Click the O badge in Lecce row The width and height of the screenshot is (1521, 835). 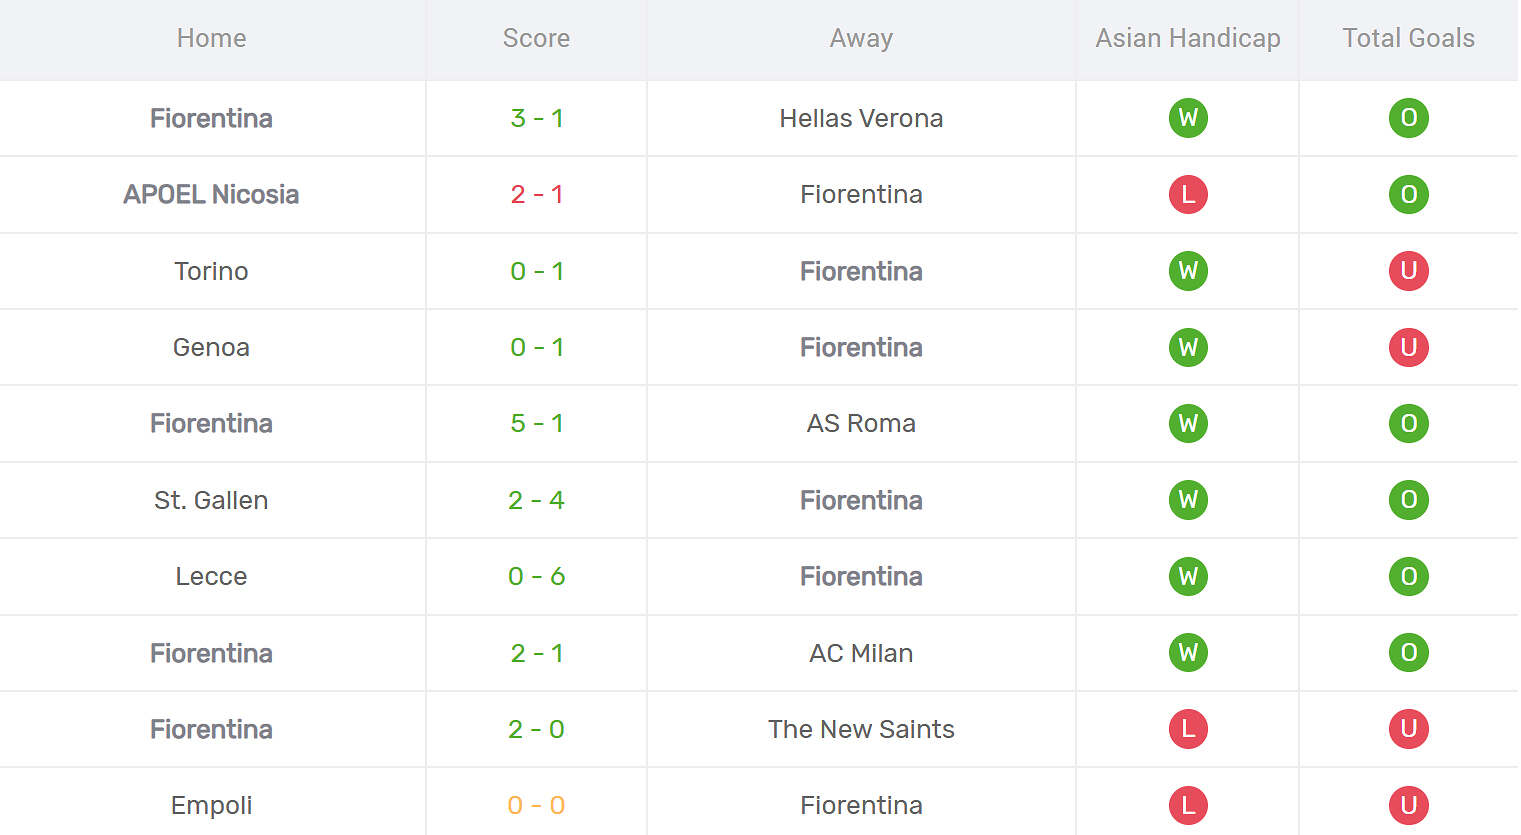[x=1408, y=576]
